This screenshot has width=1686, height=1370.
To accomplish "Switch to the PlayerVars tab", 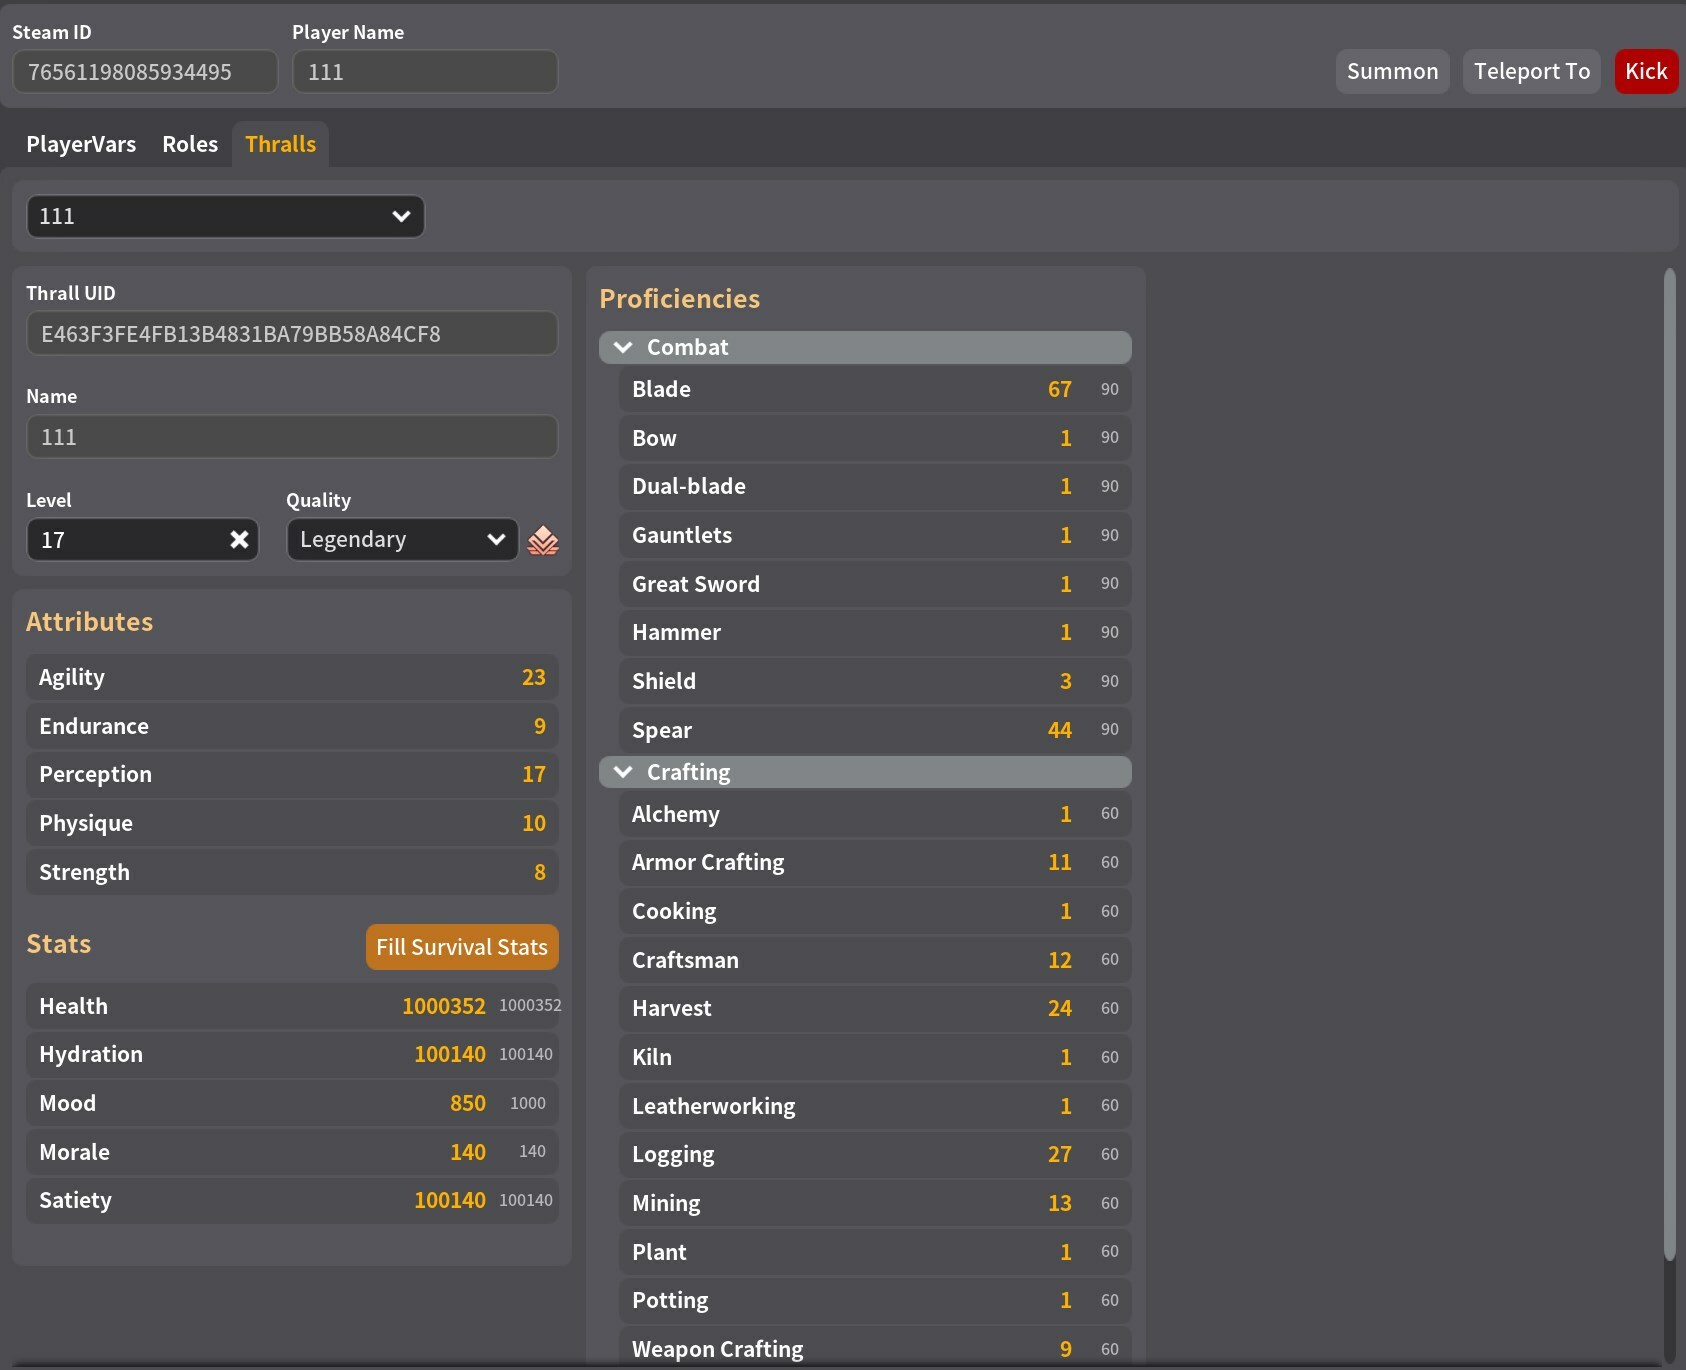I will point(81,144).
